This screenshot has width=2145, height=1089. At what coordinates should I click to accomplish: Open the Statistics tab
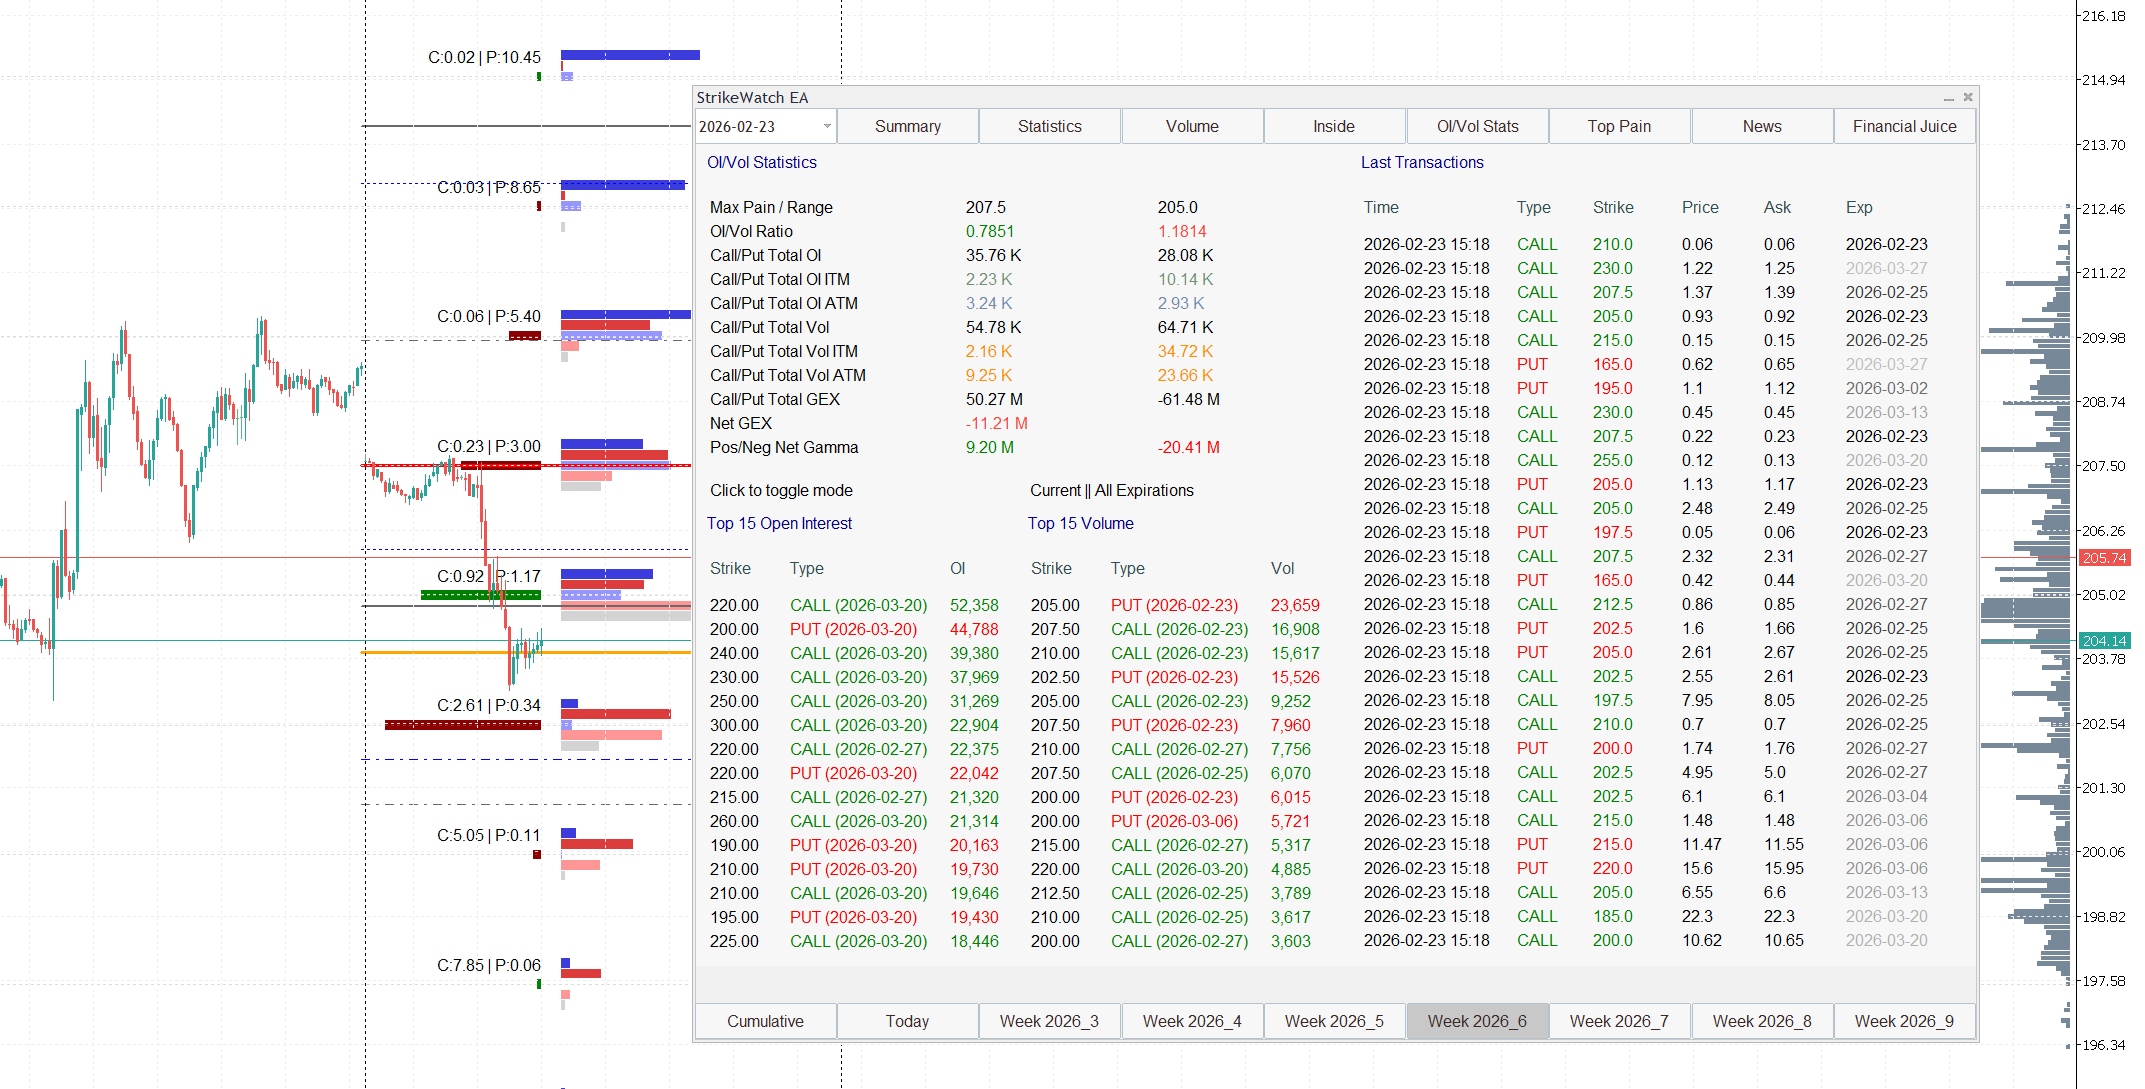pos(1049,126)
